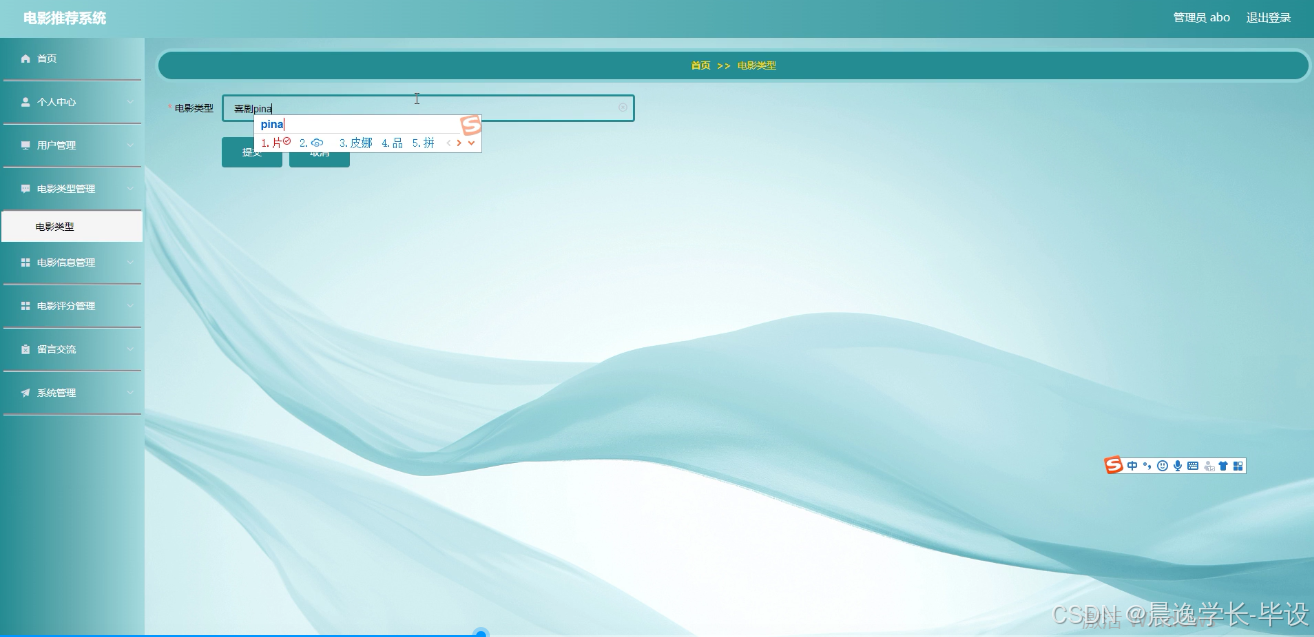Select the 电影类型 submenu item
Image resolution: width=1314 pixels, height=637 pixels.
point(71,227)
